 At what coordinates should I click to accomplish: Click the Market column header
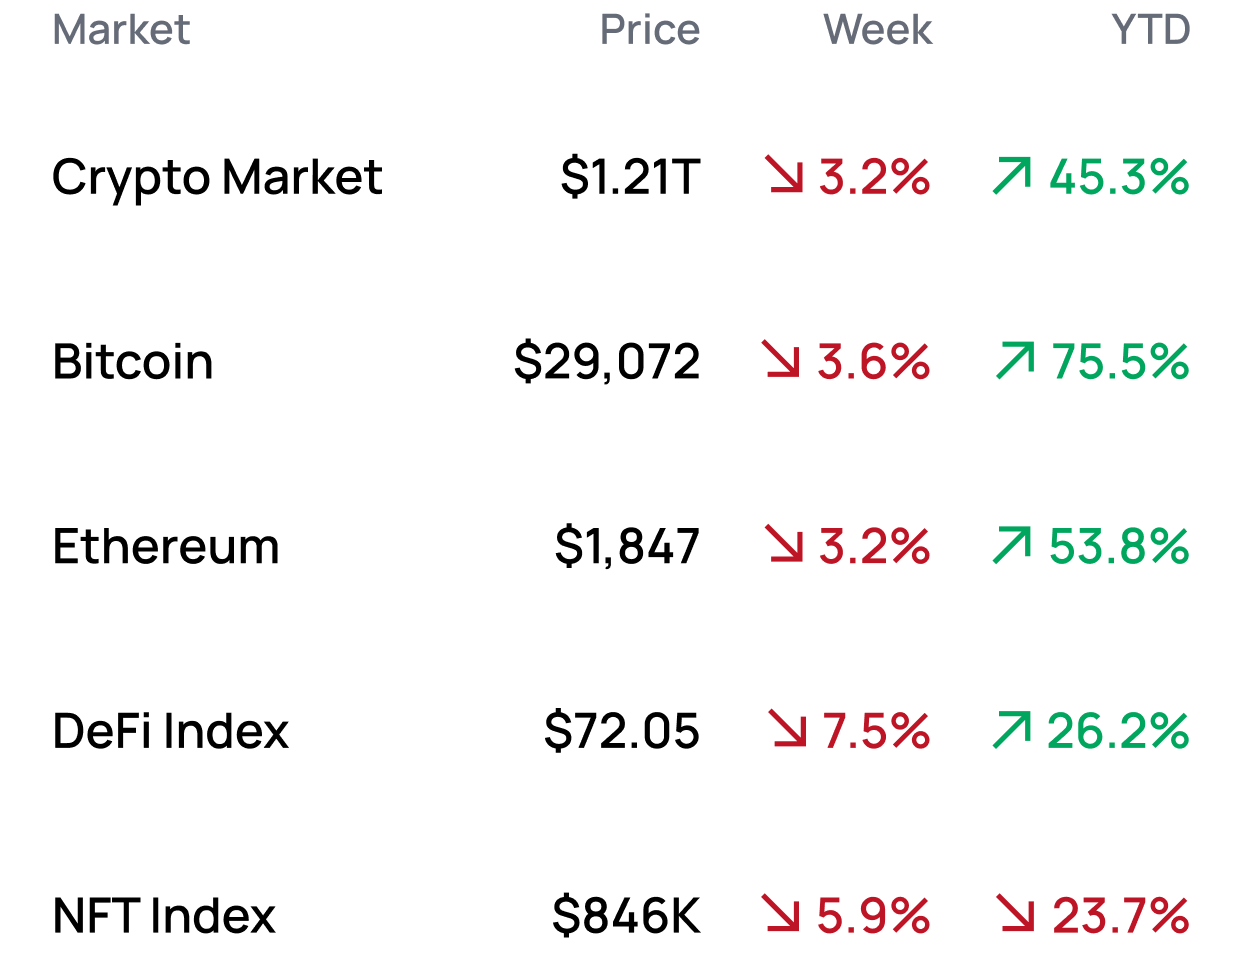[121, 30]
